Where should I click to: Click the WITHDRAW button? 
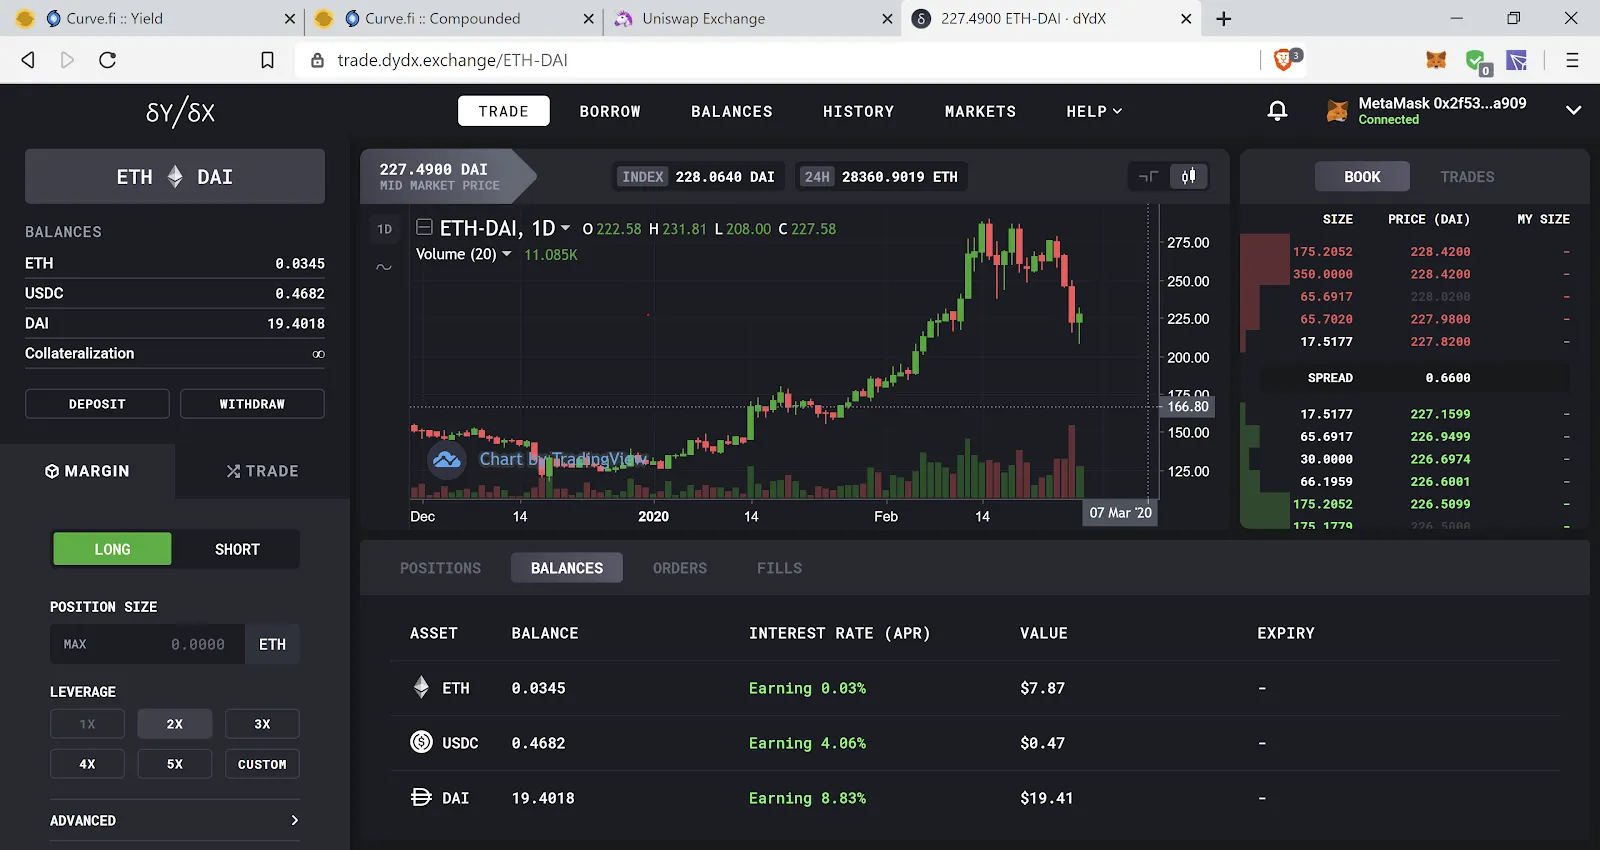pos(252,404)
